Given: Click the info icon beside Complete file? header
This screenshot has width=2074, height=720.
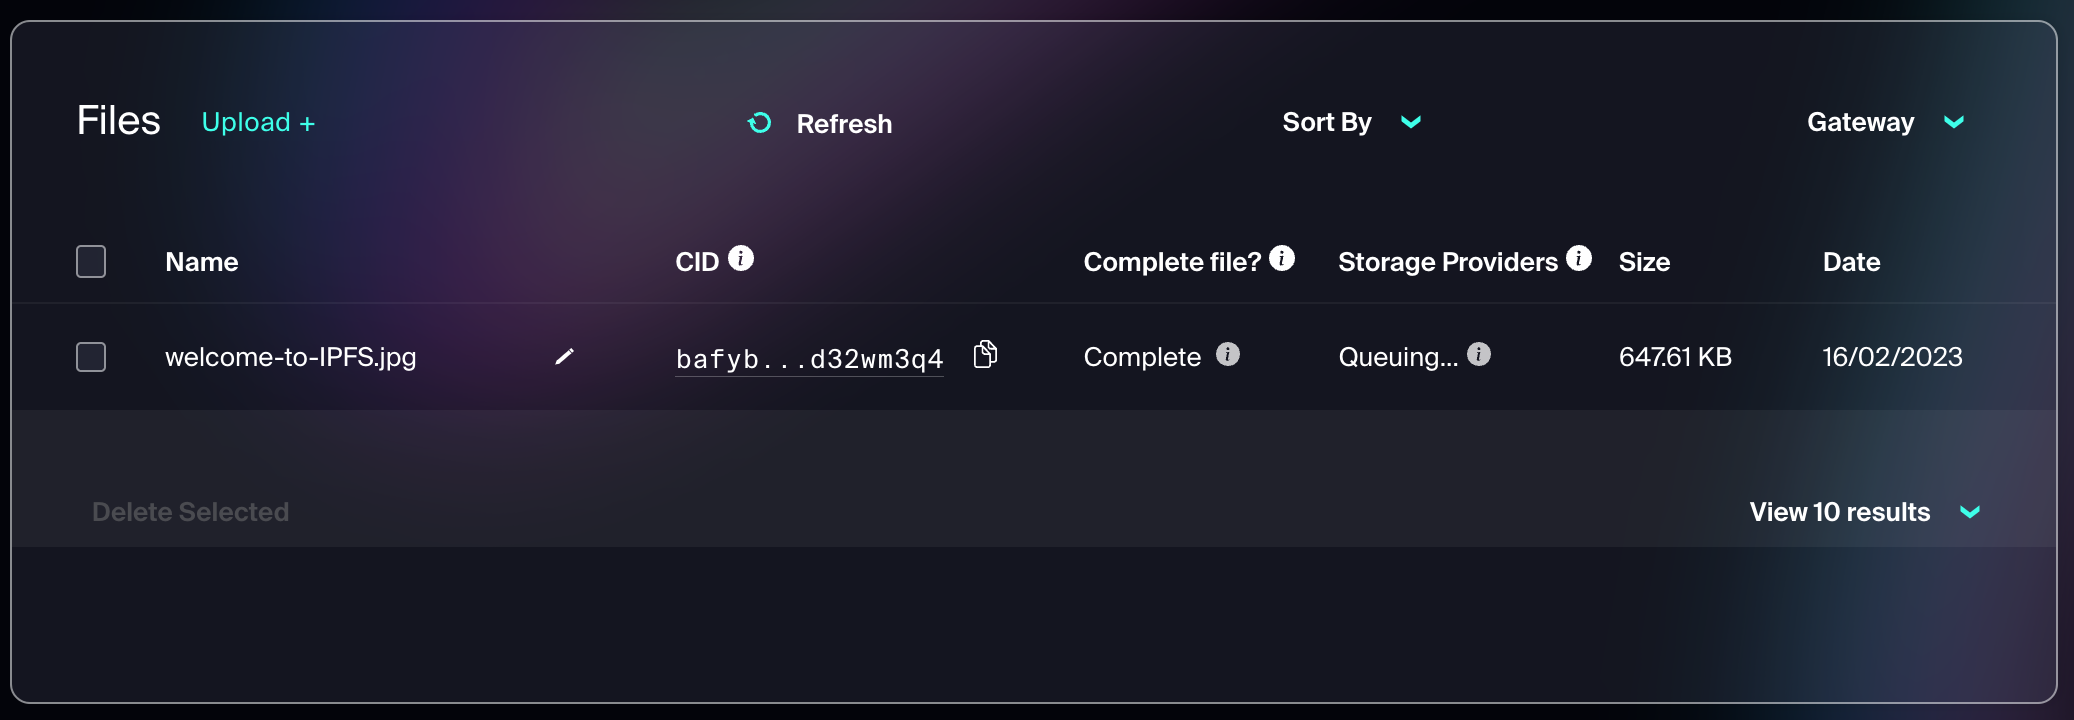Looking at the screenshot, I should 1282,258.
